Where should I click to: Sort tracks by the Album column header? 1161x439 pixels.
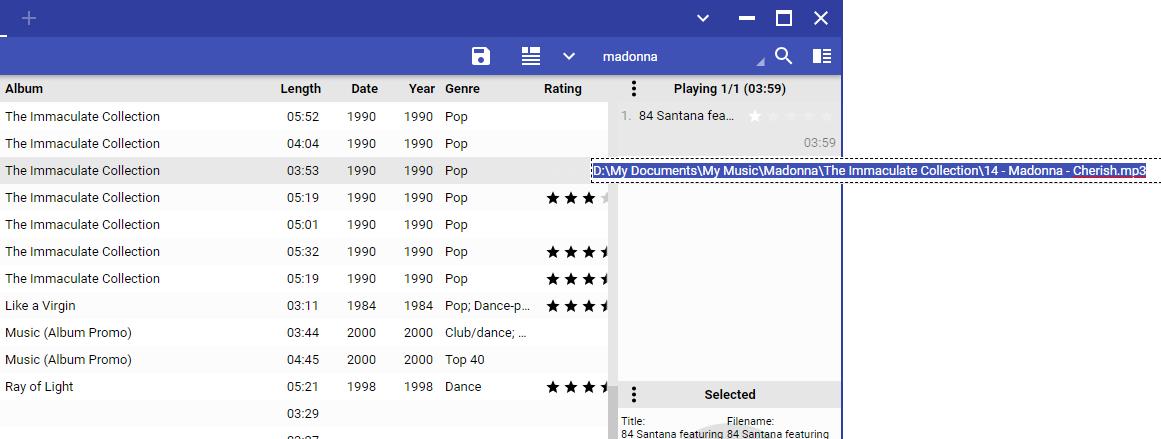(24, 89)
